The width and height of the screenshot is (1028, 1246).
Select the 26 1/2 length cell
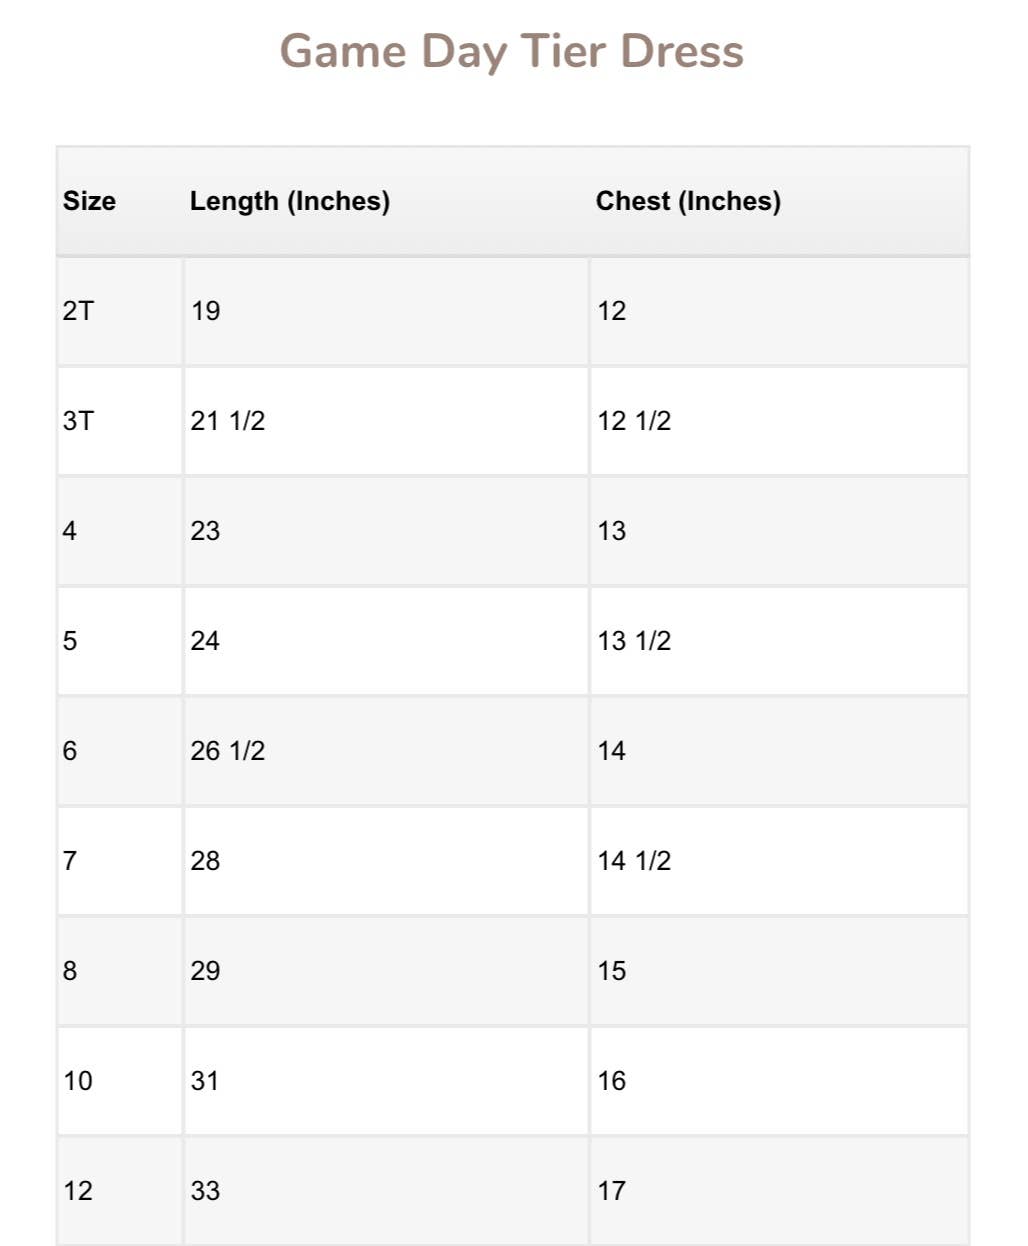pos(228,751)
